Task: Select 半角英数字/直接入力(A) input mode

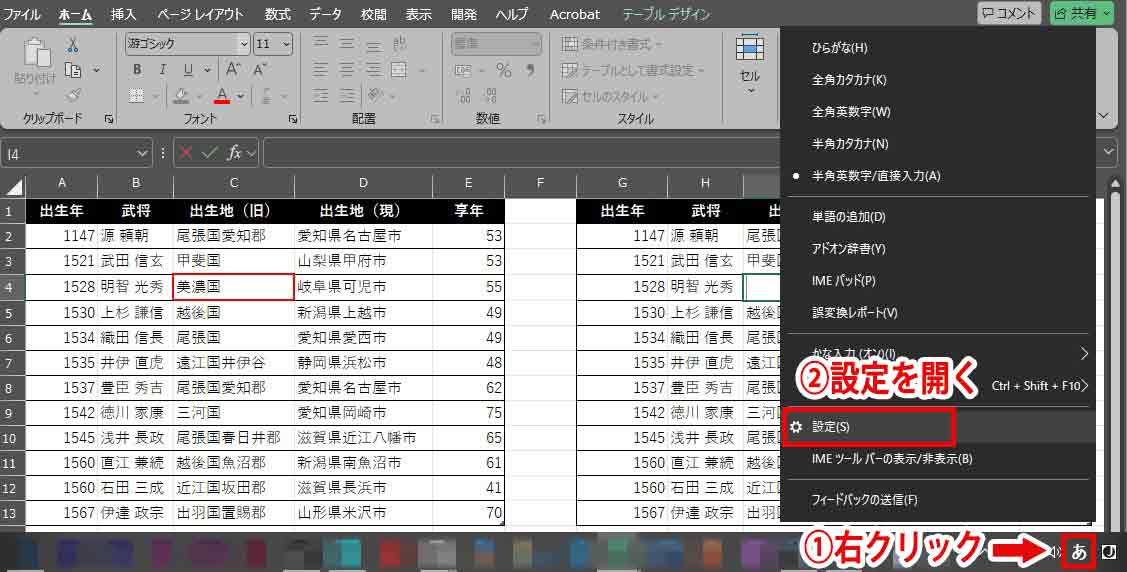Action: coord(875,176)
